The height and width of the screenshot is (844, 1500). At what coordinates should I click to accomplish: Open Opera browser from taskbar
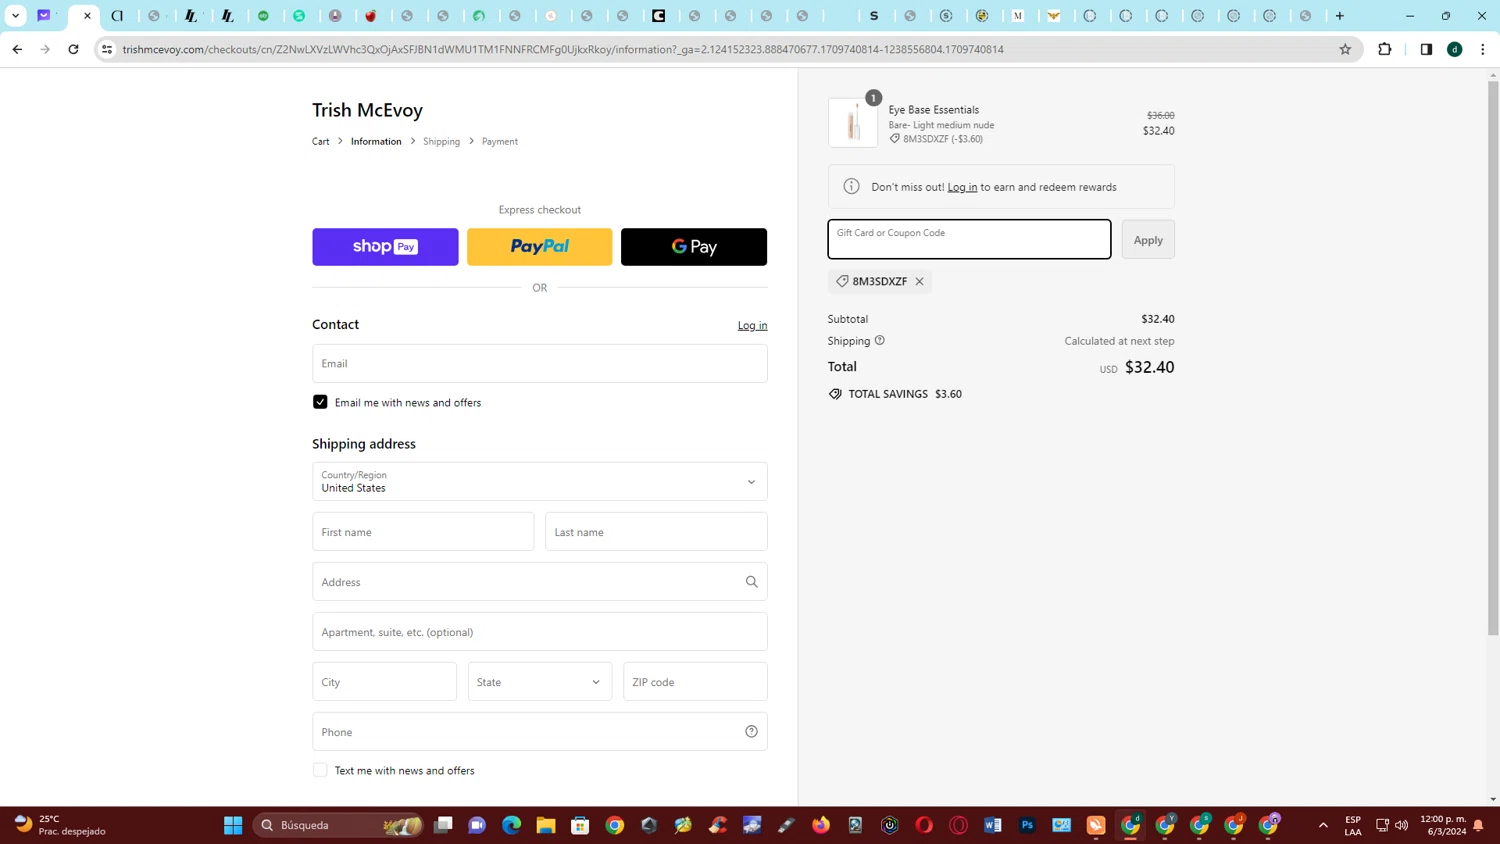coord(924,825)
